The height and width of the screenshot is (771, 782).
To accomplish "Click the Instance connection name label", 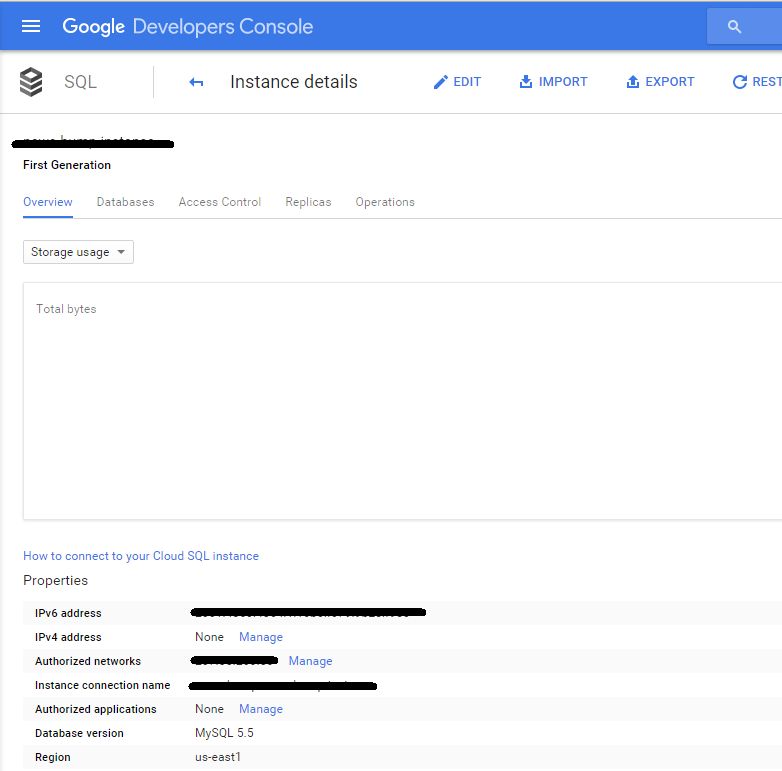I will [x=103, y=685].
